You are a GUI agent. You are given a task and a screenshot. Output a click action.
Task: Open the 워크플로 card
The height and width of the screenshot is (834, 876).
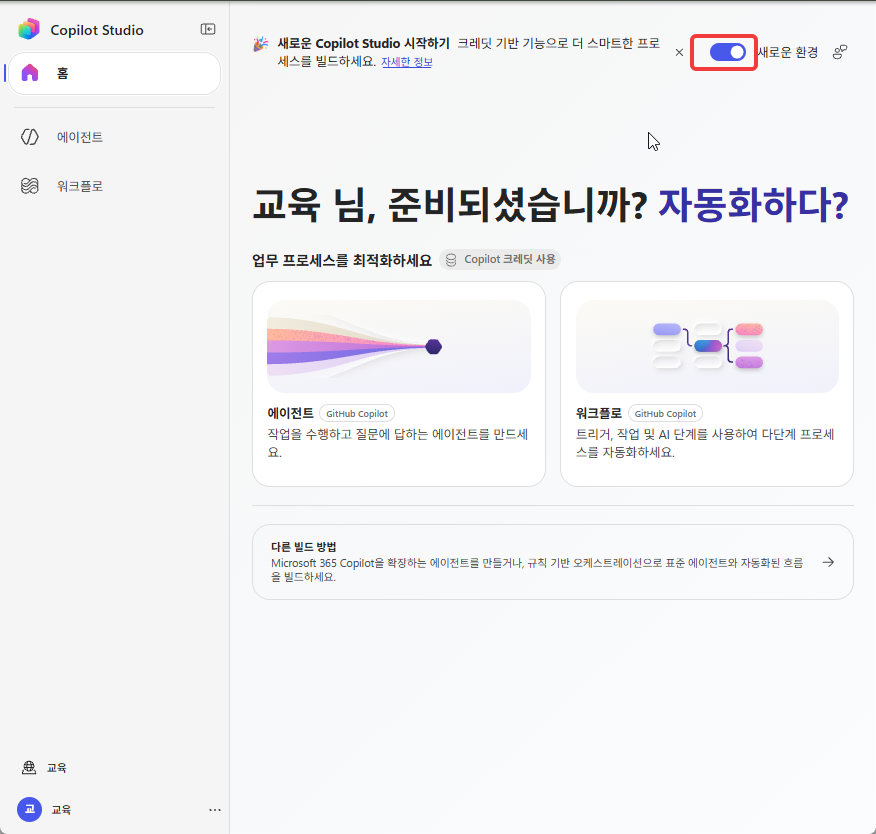pyautogui.click(x=707, y=384)
